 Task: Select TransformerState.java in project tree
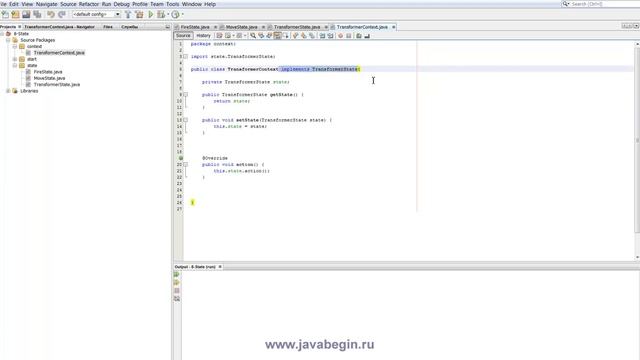57,84
